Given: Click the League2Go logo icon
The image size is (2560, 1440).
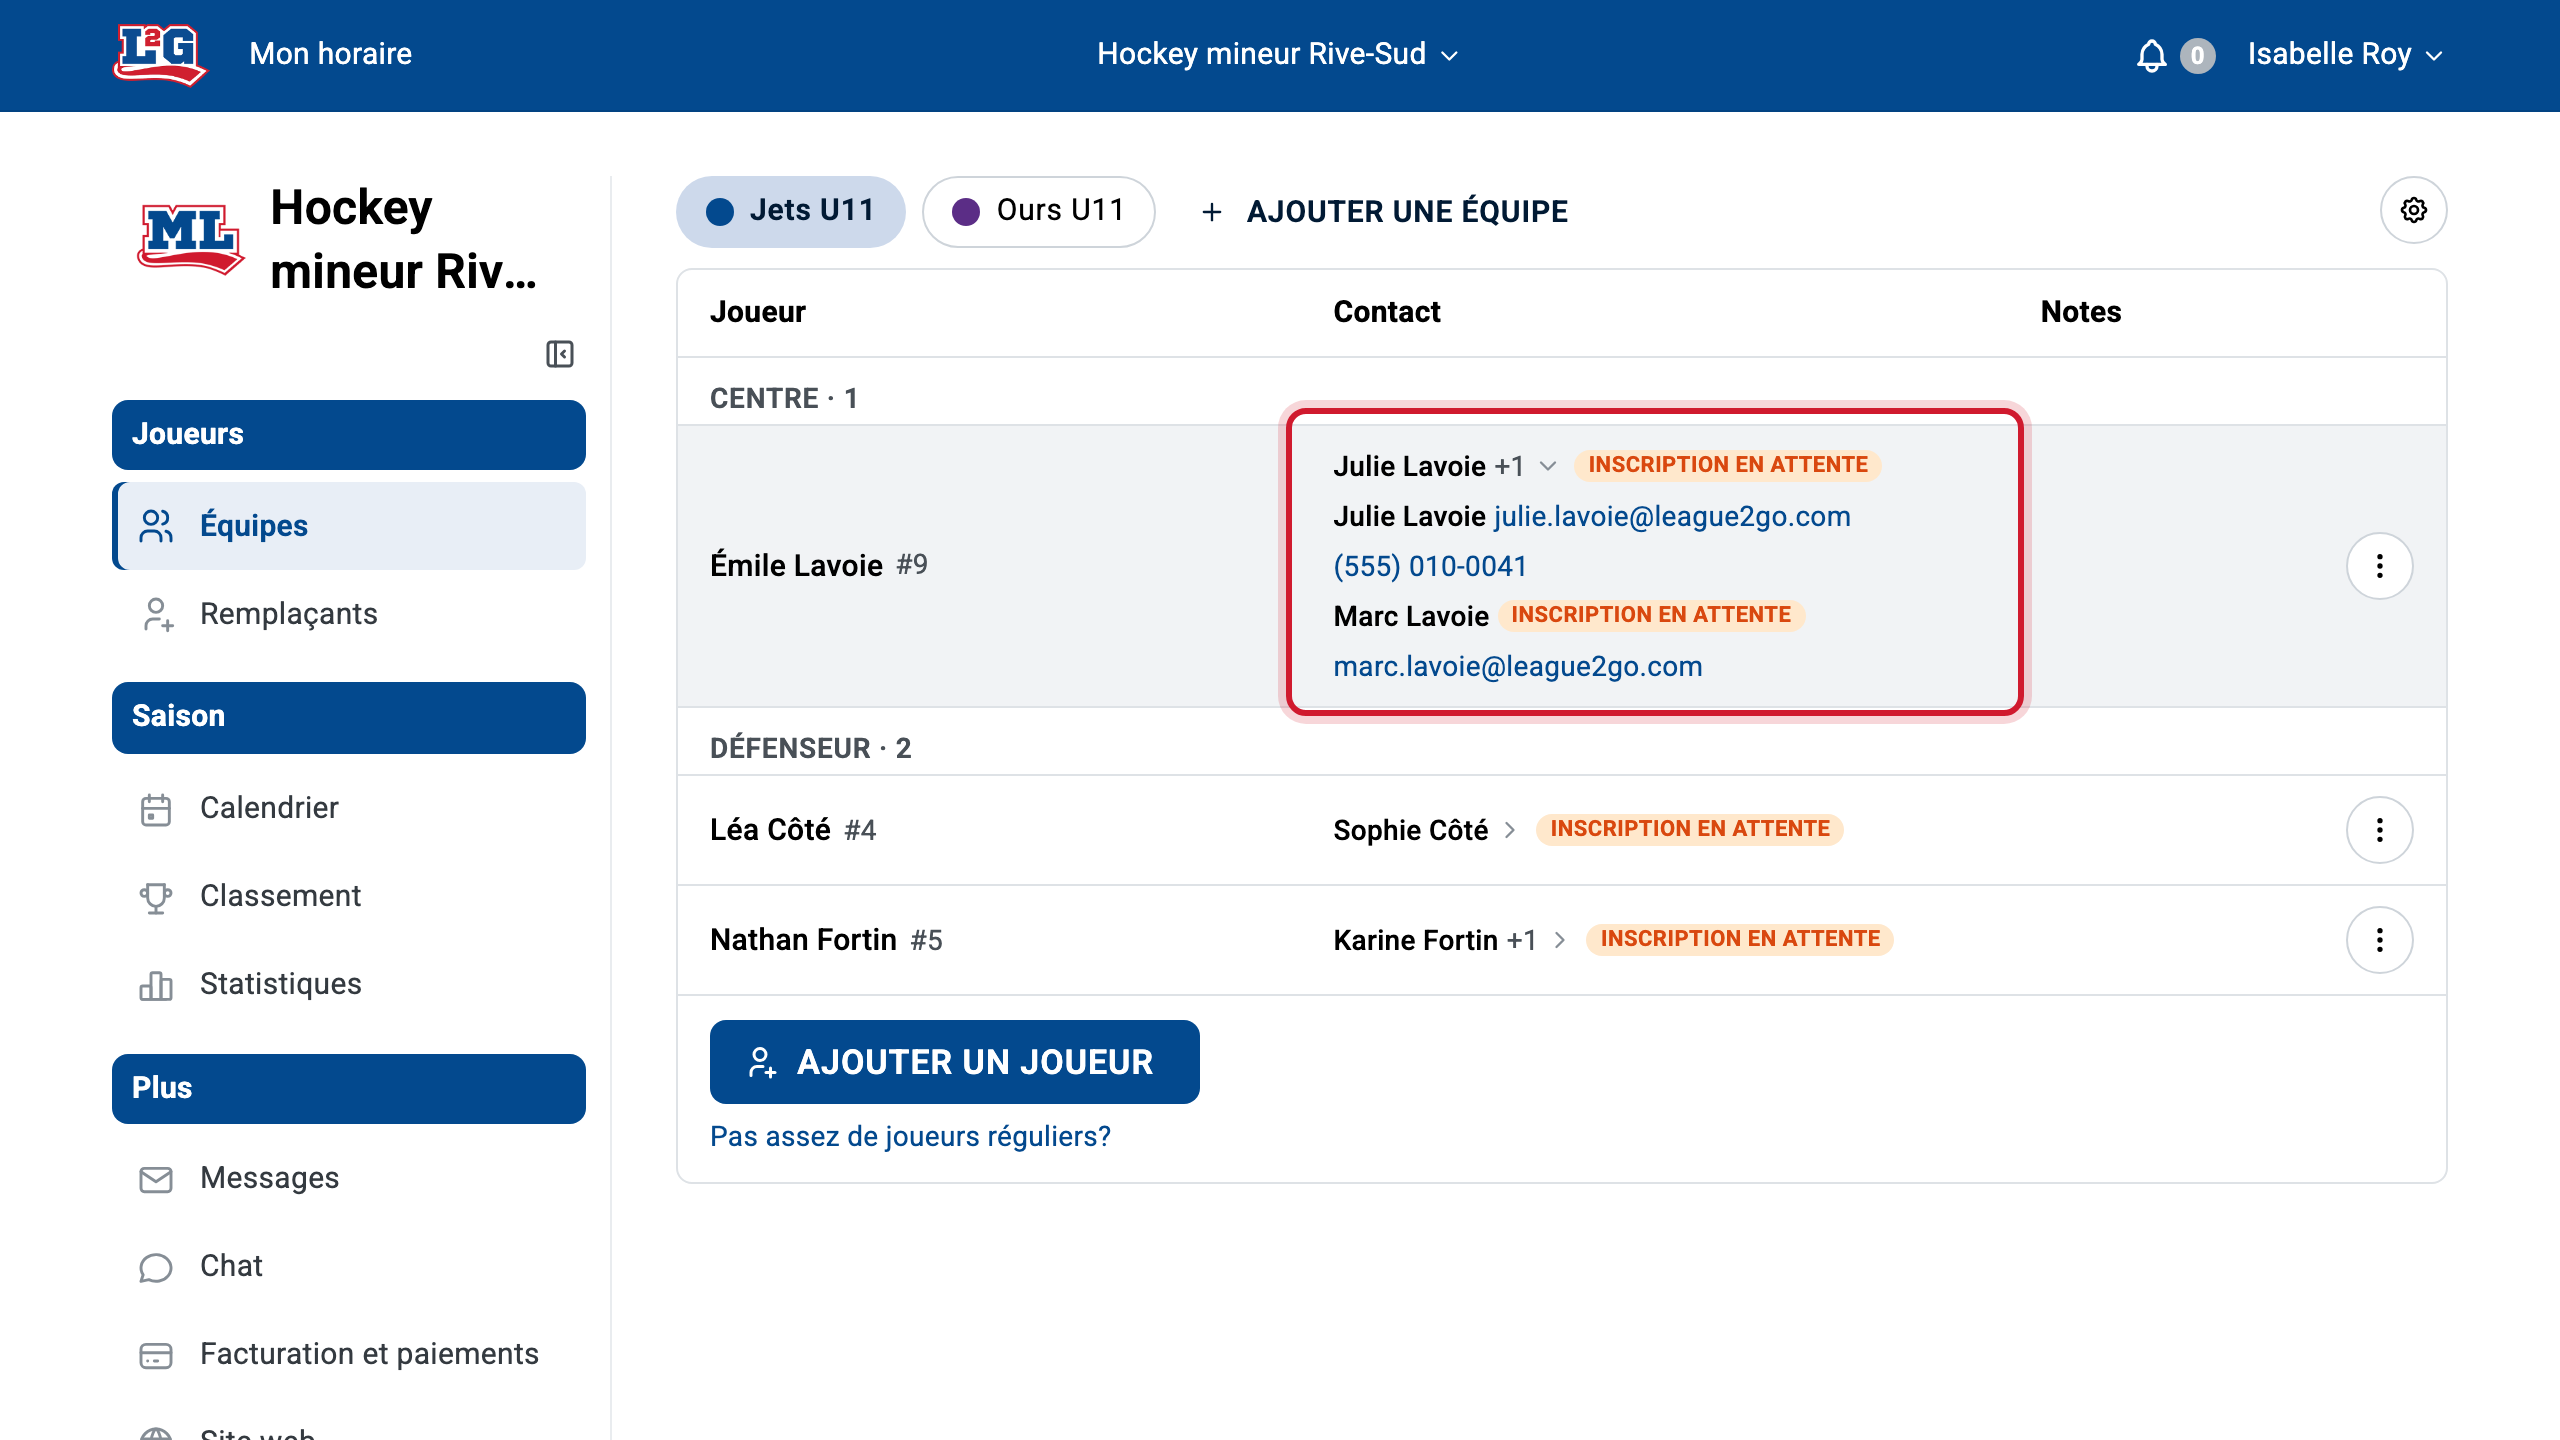Looking at the screenshot, I should (159, 54).
